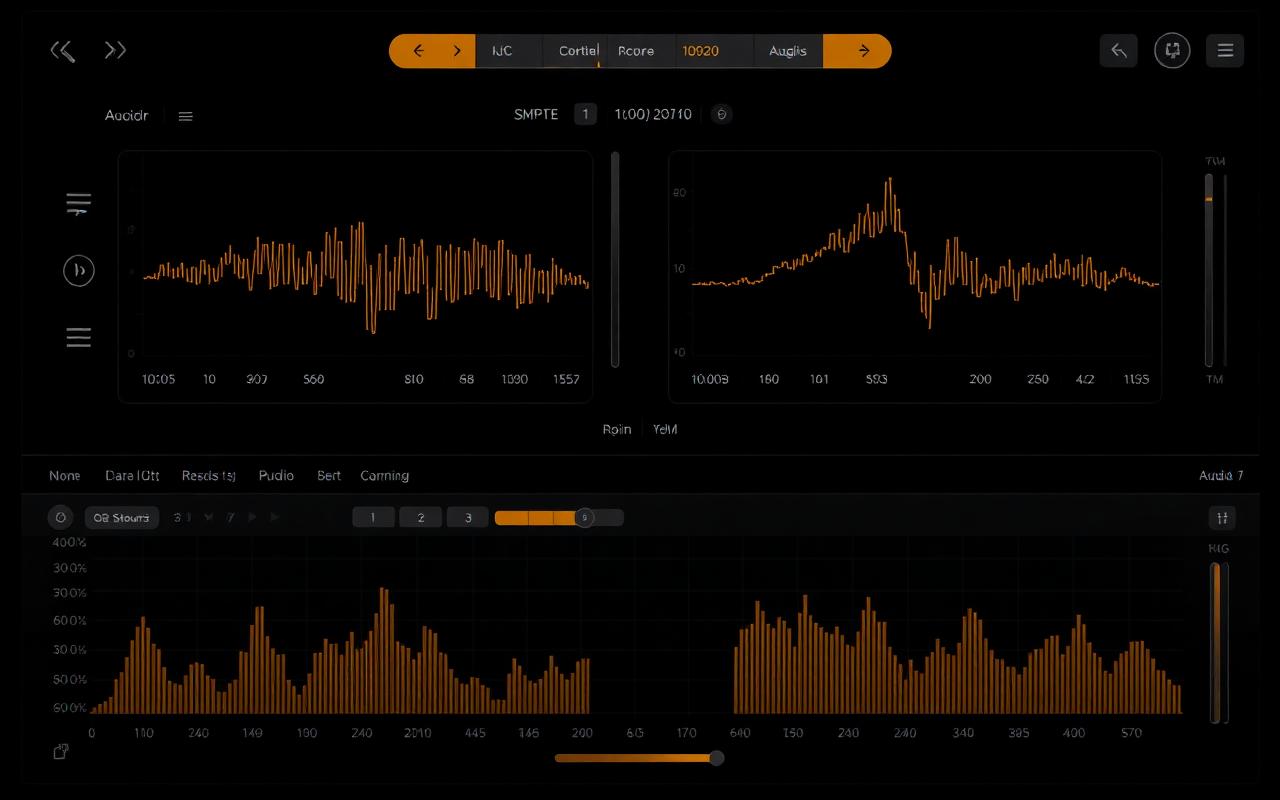Click the round power icon beside OB Stours

pos(60,517)
